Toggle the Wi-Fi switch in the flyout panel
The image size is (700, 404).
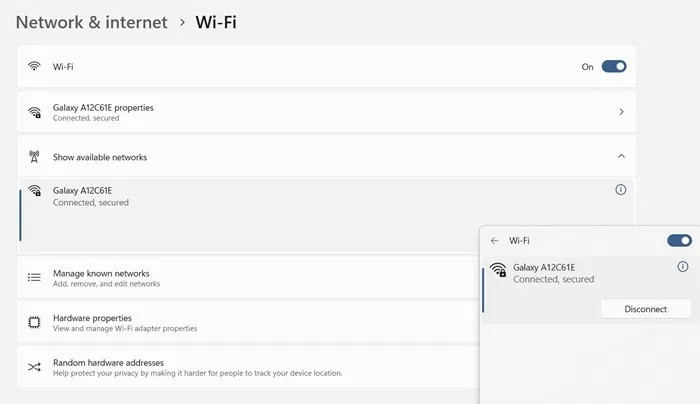click(679, 240)
